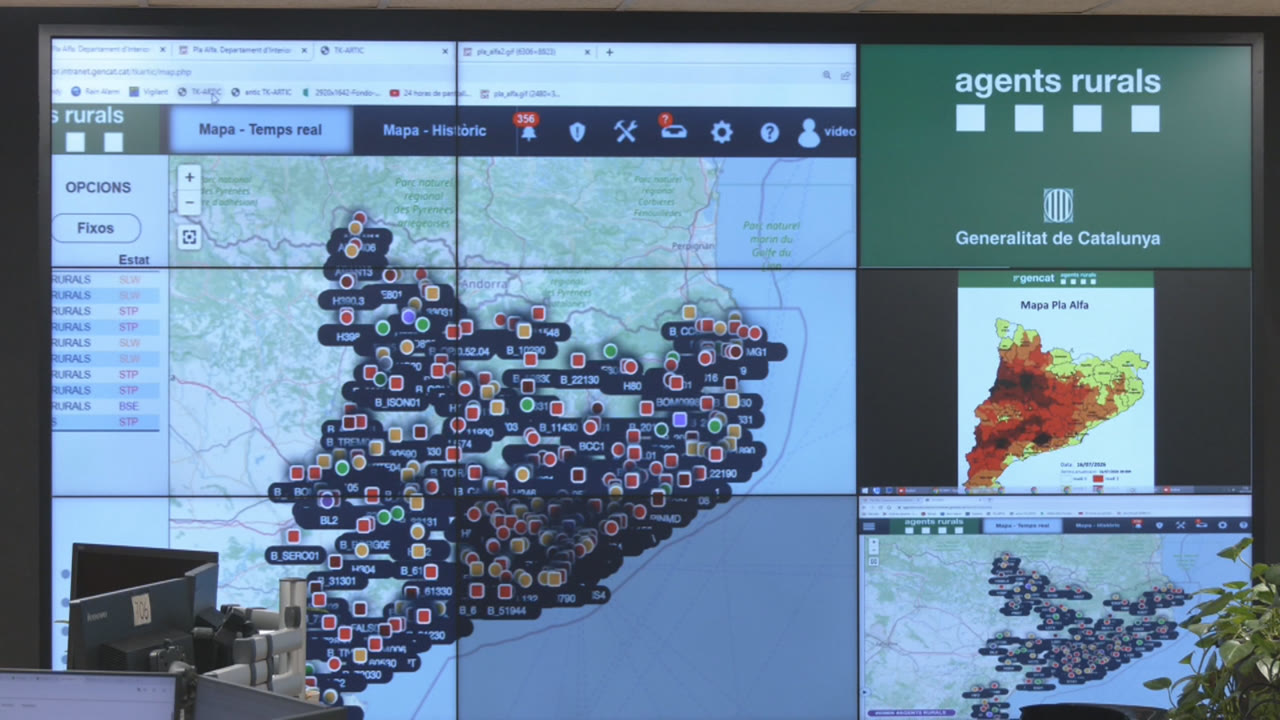Click the B_51944 map marker label

tap(508, 610)
